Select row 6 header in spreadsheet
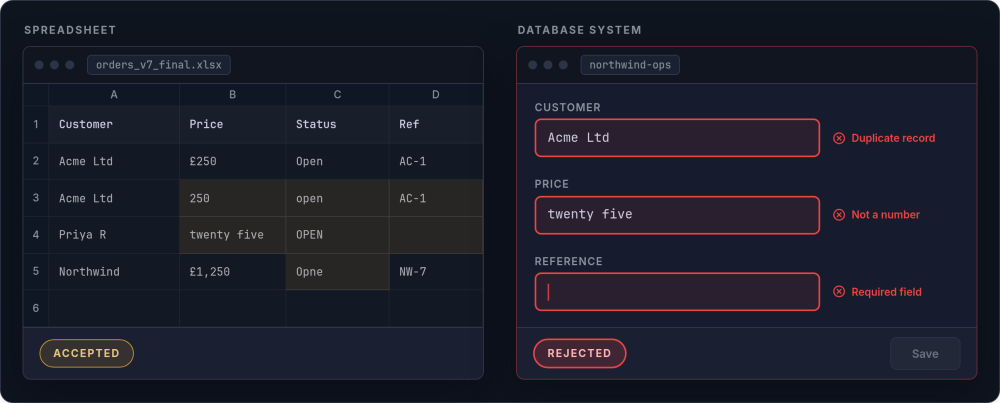This screenshot has height=403, width=1000. pos(36,309)
